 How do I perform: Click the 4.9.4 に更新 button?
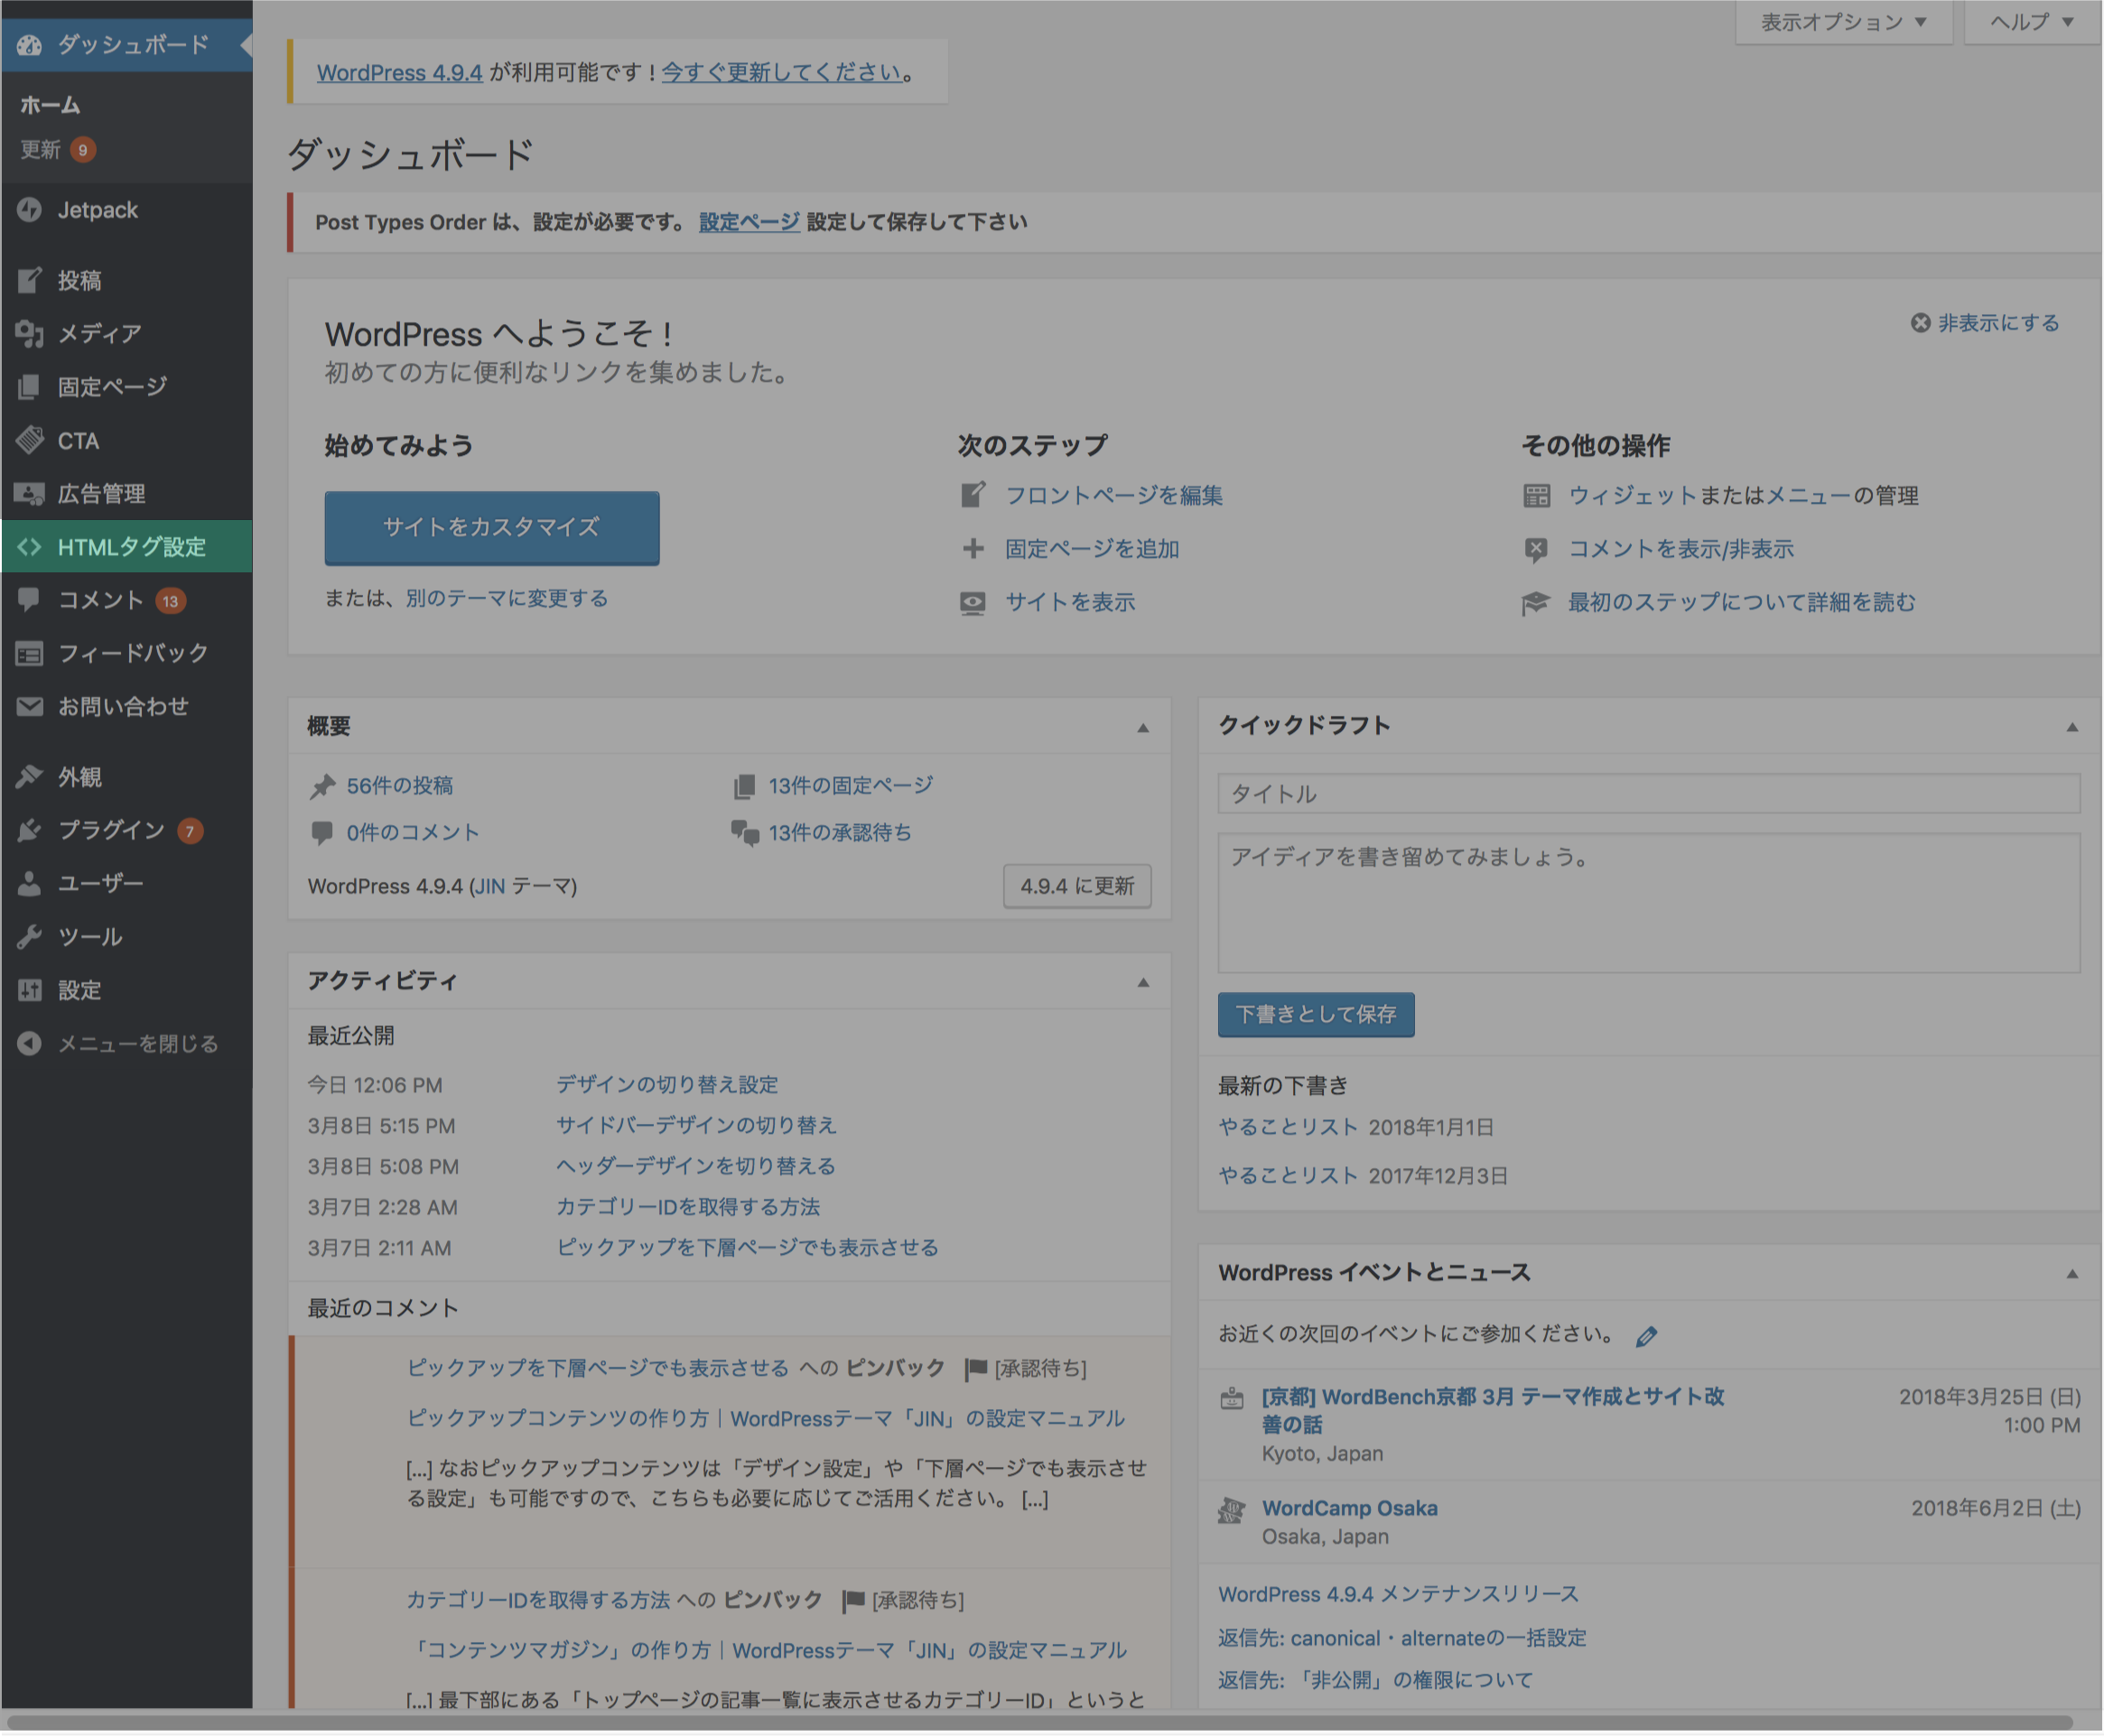point(1078,887)
